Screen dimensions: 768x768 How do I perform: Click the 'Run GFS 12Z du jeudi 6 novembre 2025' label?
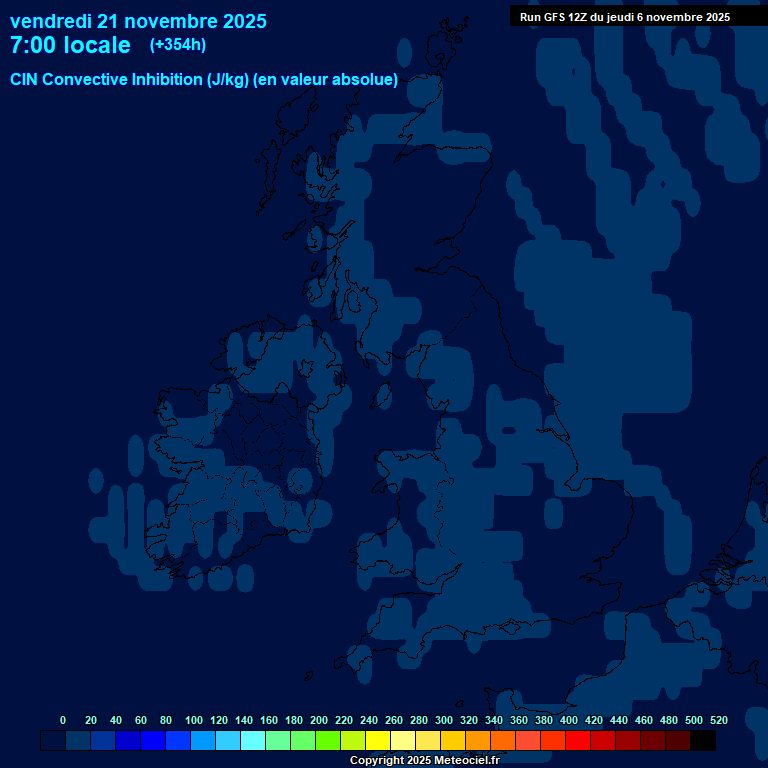click(x=624, y=17)
